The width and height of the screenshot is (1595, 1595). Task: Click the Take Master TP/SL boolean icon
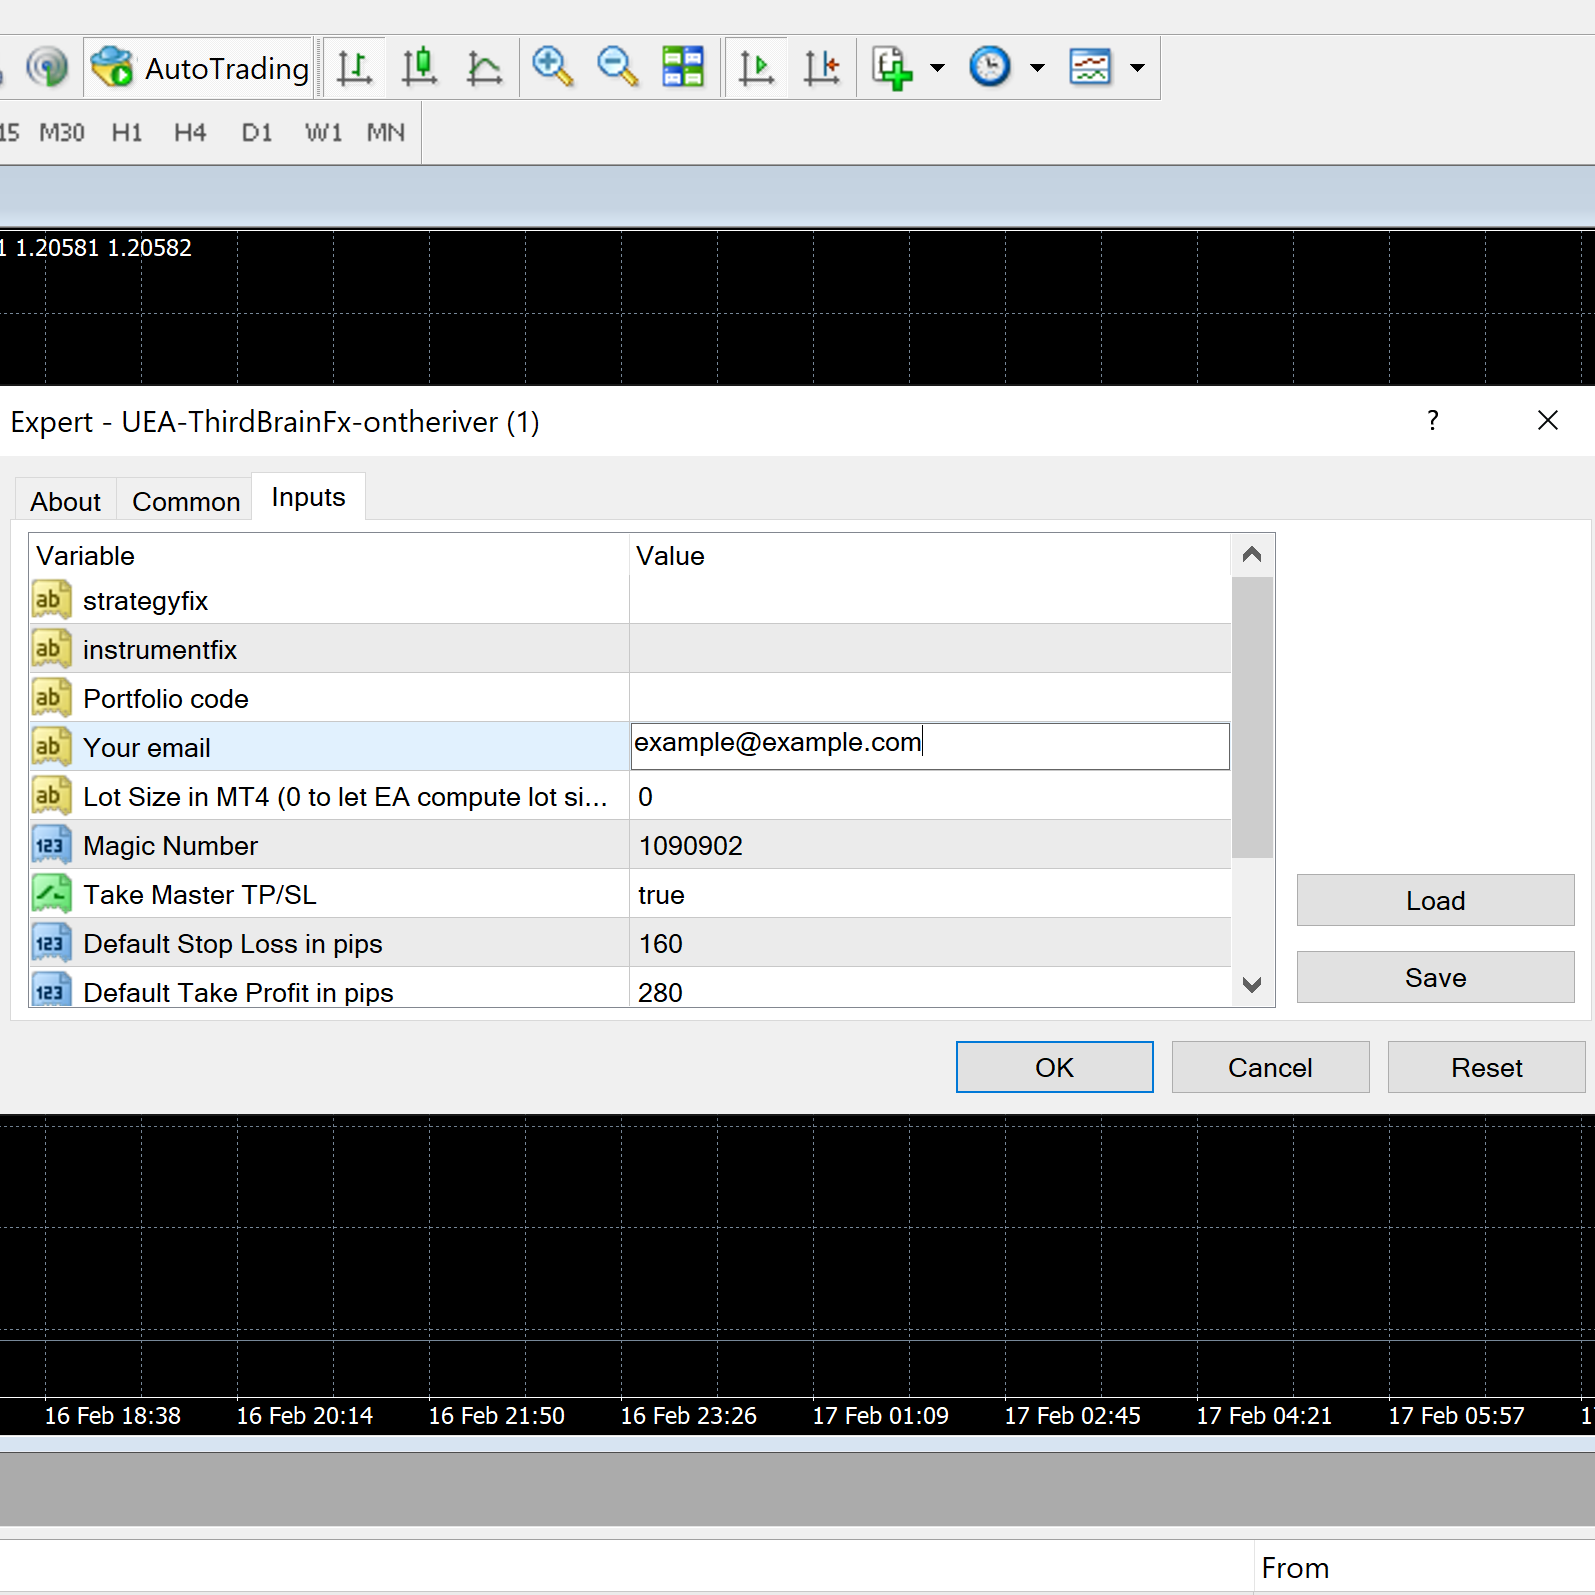[x=52, y=894]
